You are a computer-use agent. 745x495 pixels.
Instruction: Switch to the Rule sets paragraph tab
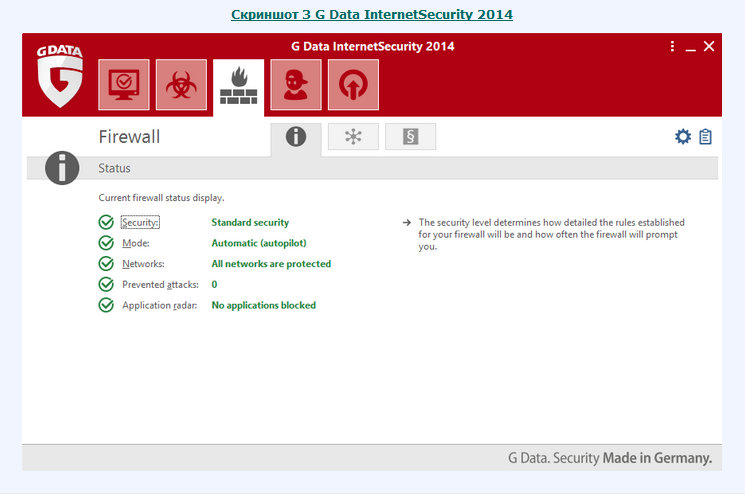pyautogui.click(x=411, y=137)
